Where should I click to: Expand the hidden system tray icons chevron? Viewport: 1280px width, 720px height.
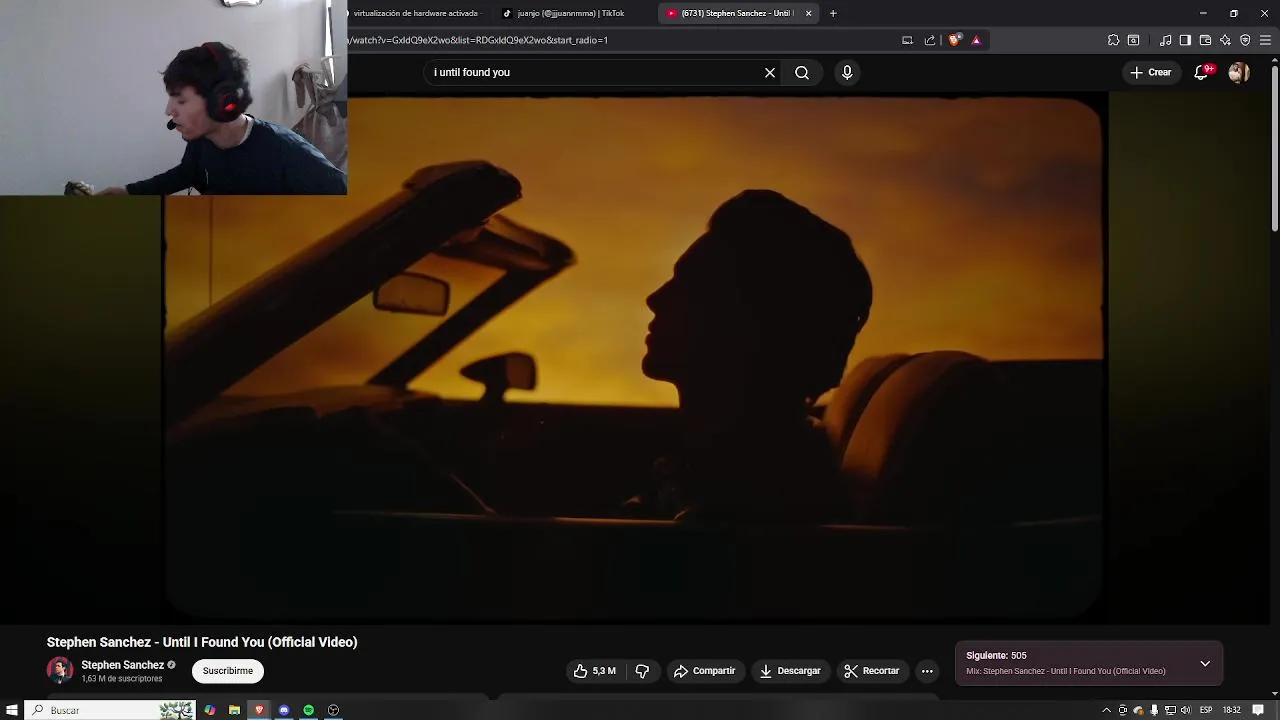(x=1106, y=710)
